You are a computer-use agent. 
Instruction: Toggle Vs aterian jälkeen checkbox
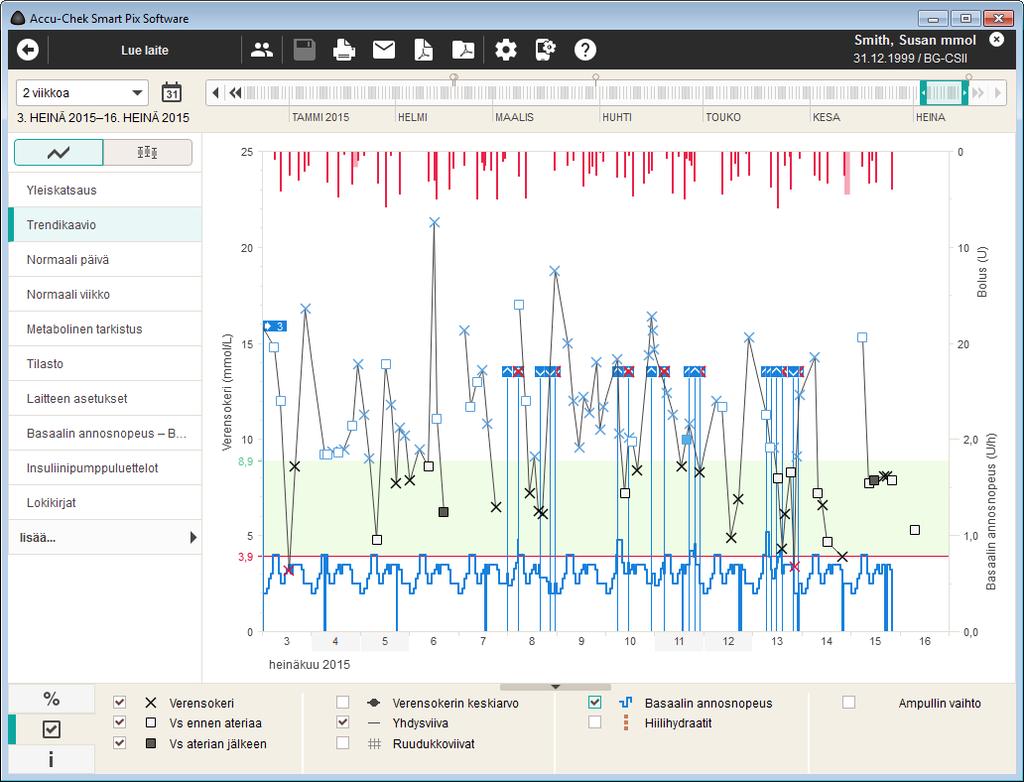point(119,743)
